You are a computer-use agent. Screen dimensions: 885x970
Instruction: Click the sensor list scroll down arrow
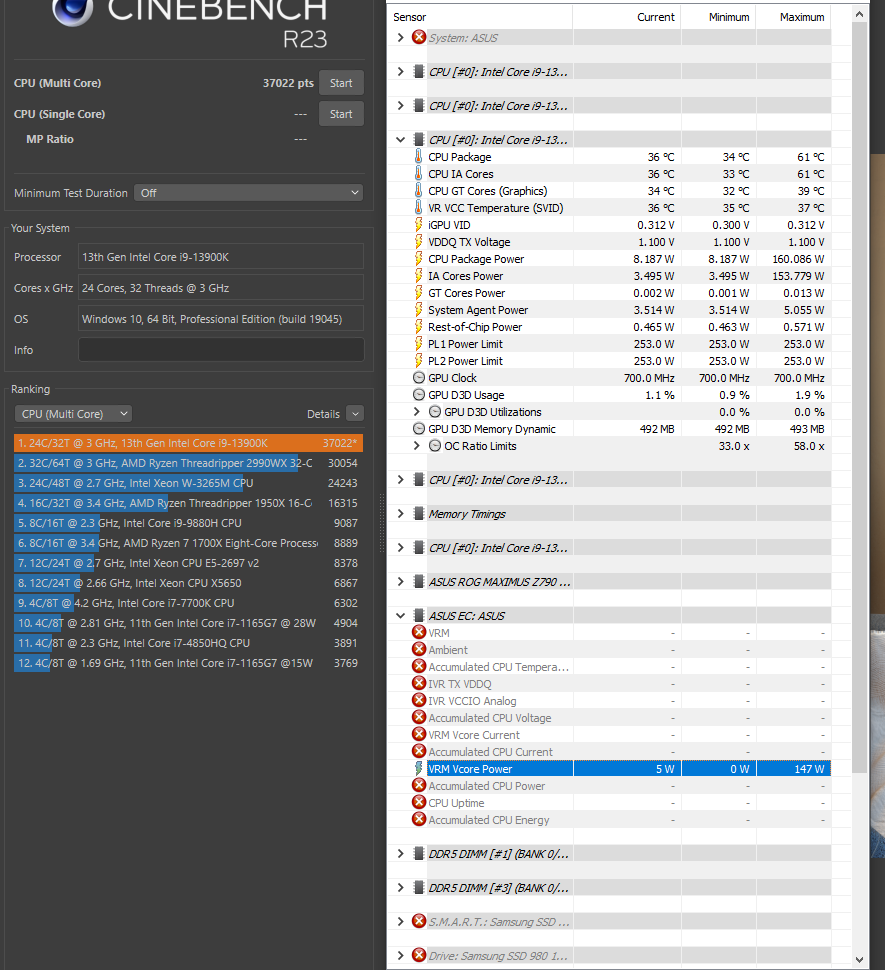(x=859, y=959)
